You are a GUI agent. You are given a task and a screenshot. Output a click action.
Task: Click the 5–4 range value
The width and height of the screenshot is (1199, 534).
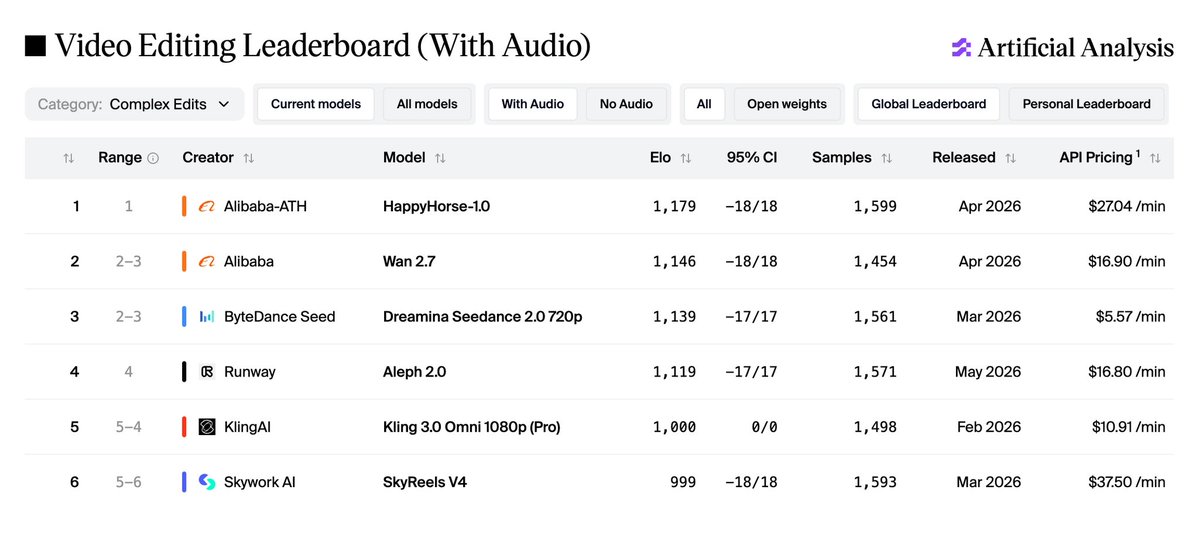click(128, 427)
